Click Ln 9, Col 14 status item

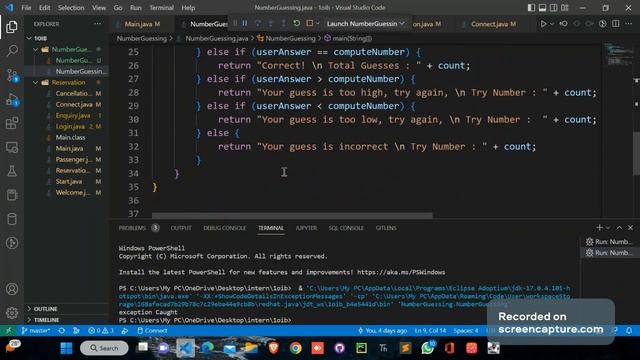tap(430, 331)
